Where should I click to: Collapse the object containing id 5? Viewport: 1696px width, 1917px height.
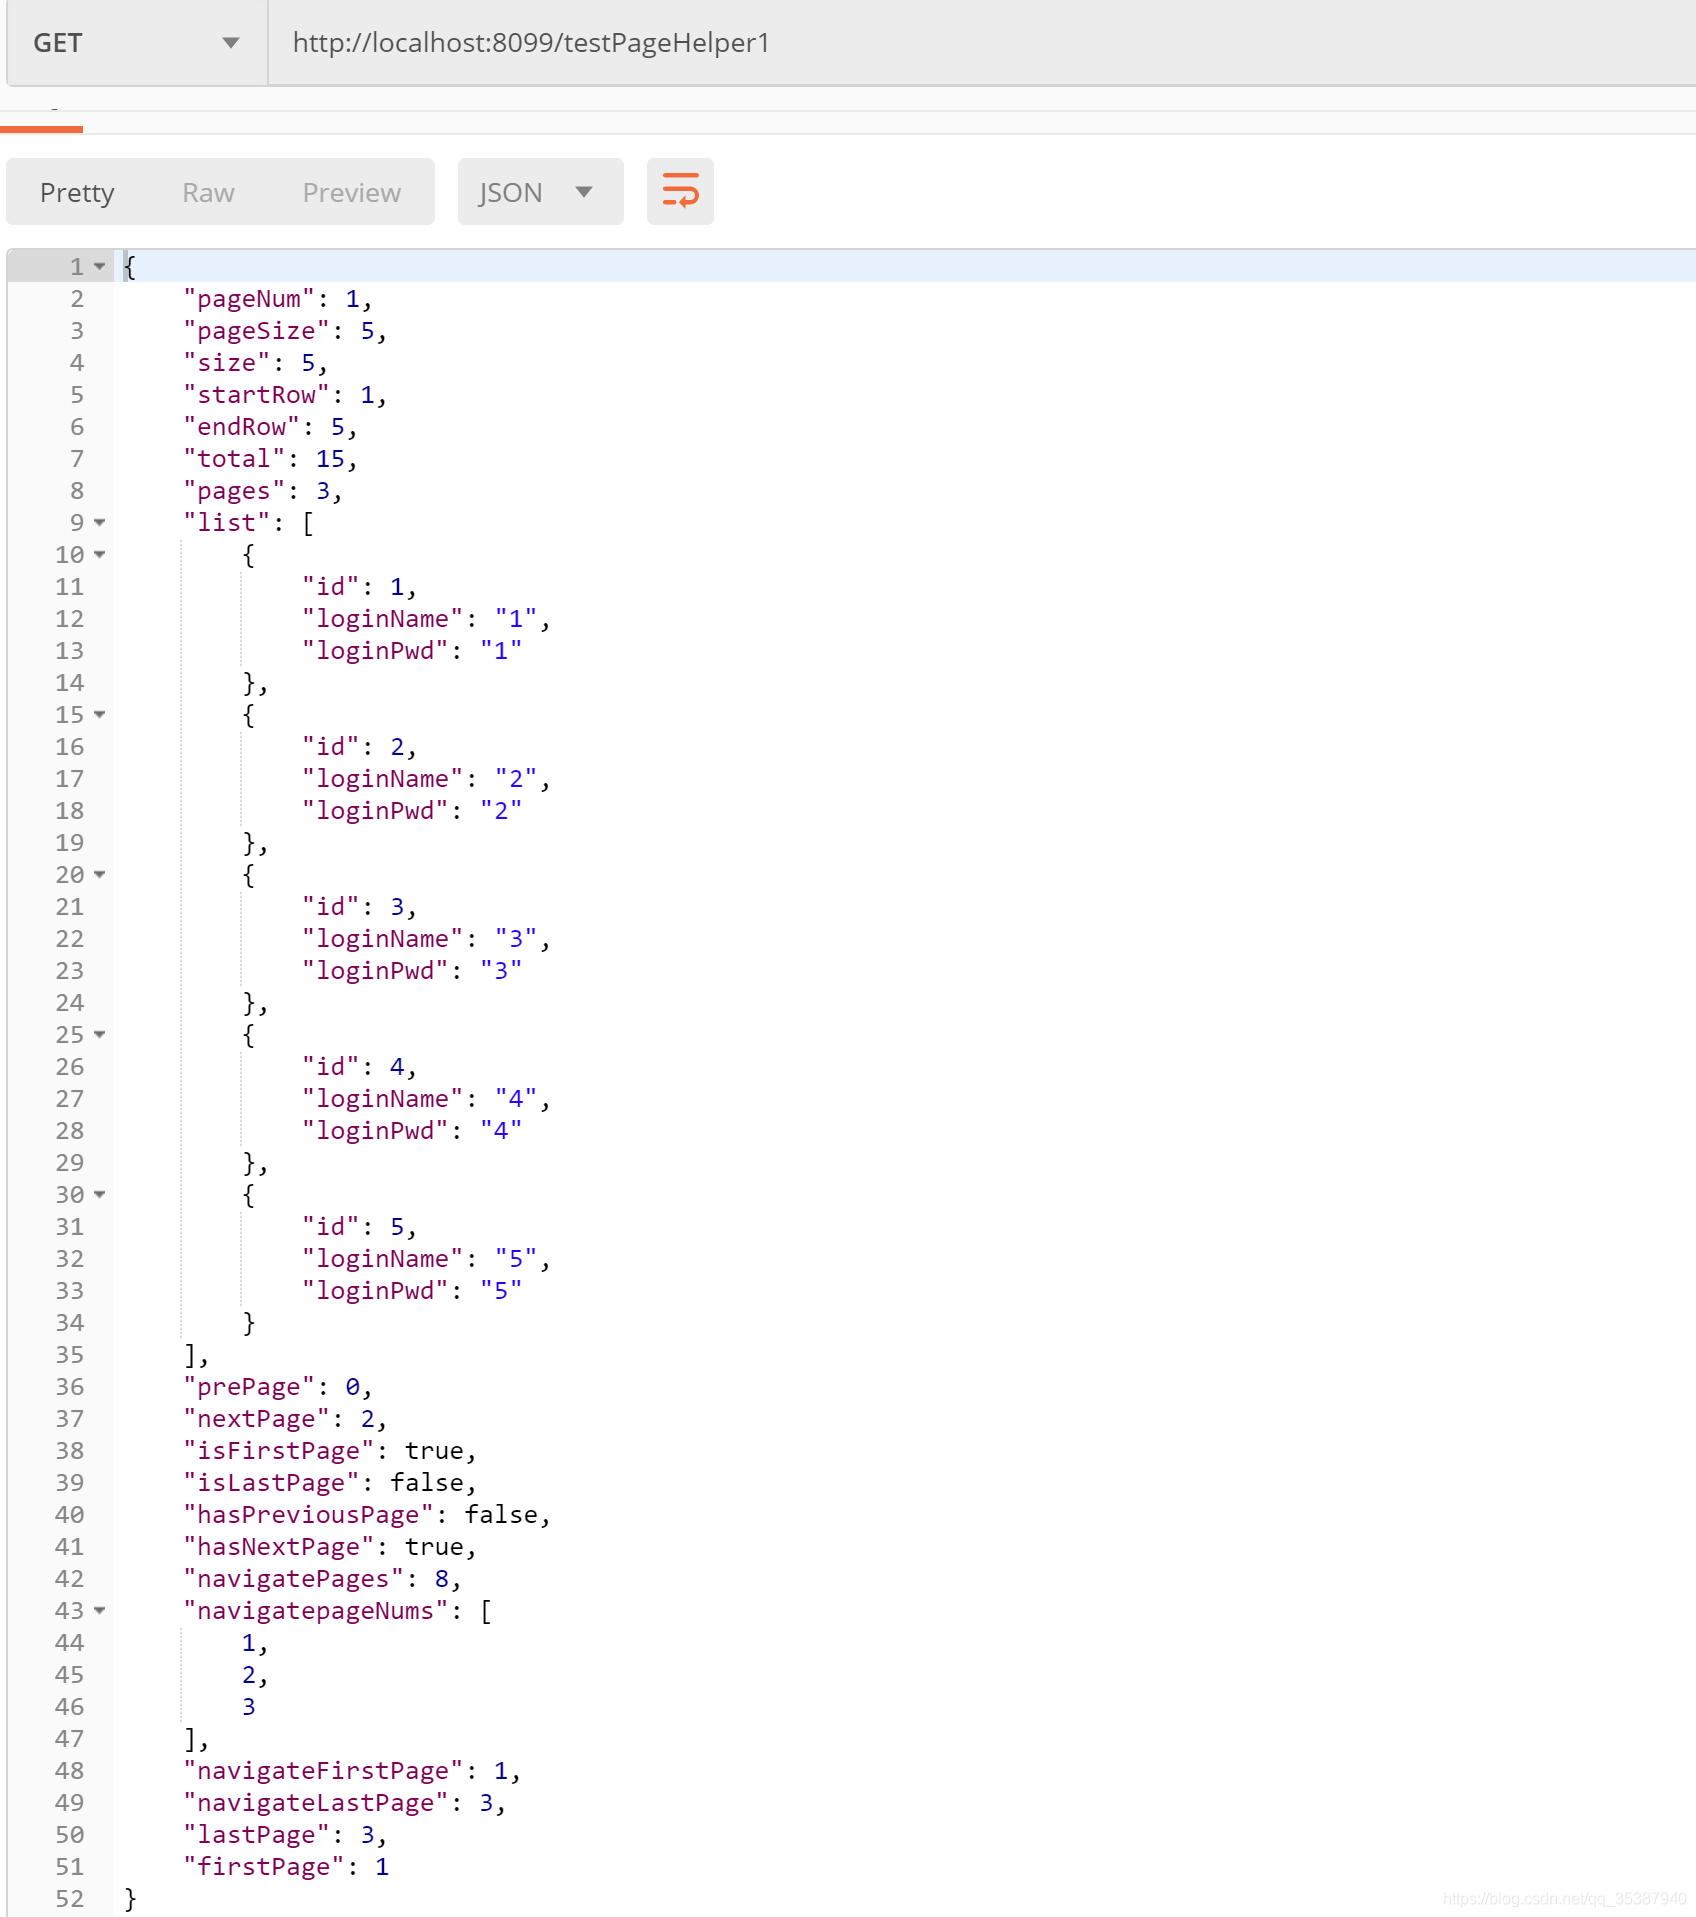point(98,1194)
